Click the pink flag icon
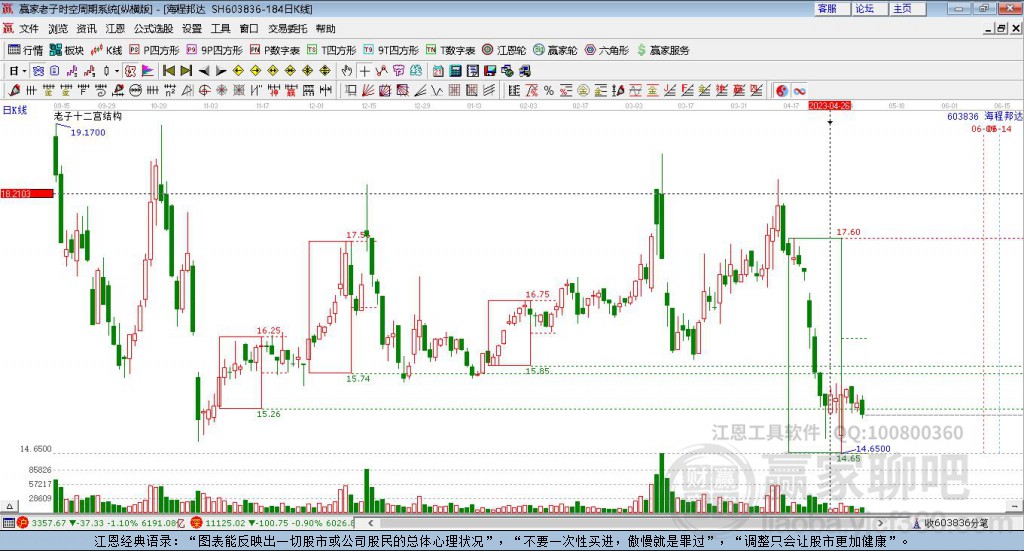Screen dimensions: 1024x551 coord(148,71)
